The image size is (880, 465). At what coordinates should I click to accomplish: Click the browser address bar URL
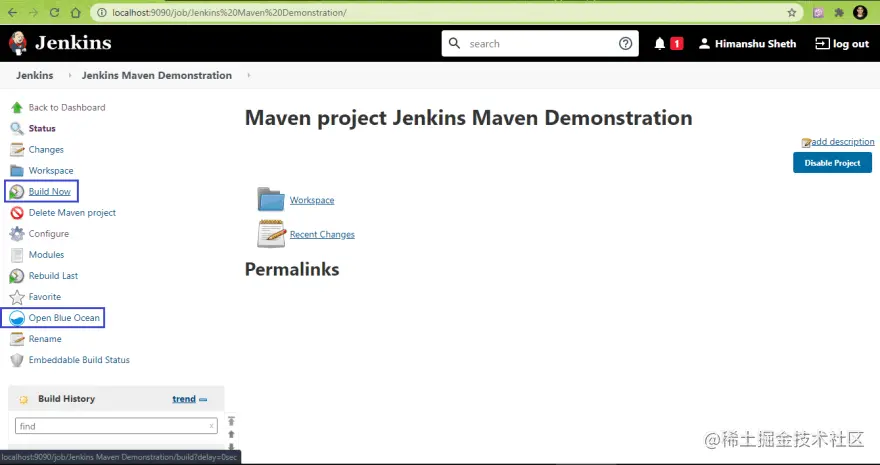coord(229,12)
